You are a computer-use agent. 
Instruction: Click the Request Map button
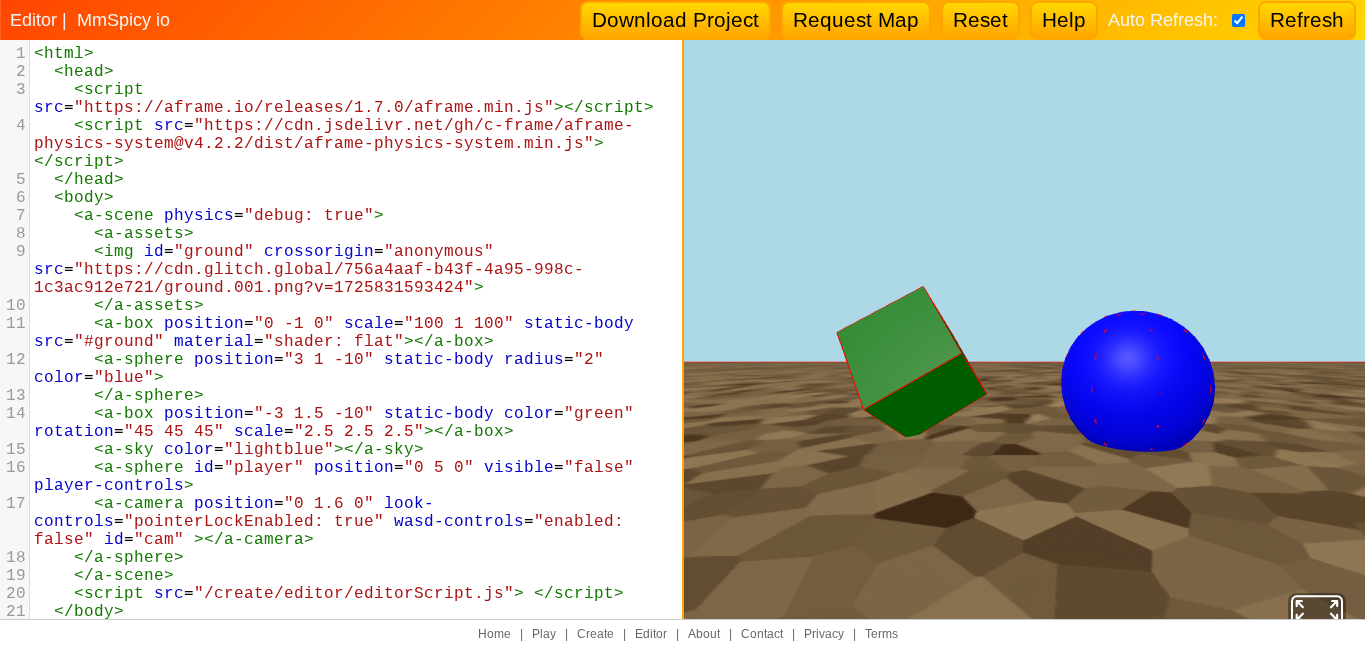(855, 20)
